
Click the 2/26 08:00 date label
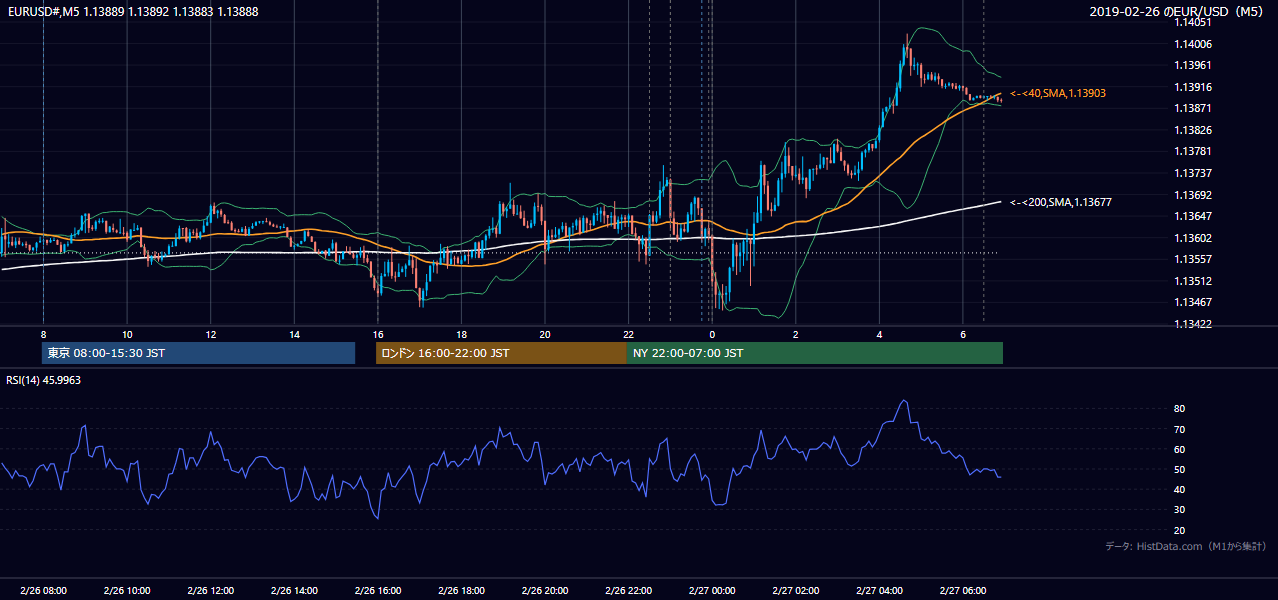tap(43, 591)
